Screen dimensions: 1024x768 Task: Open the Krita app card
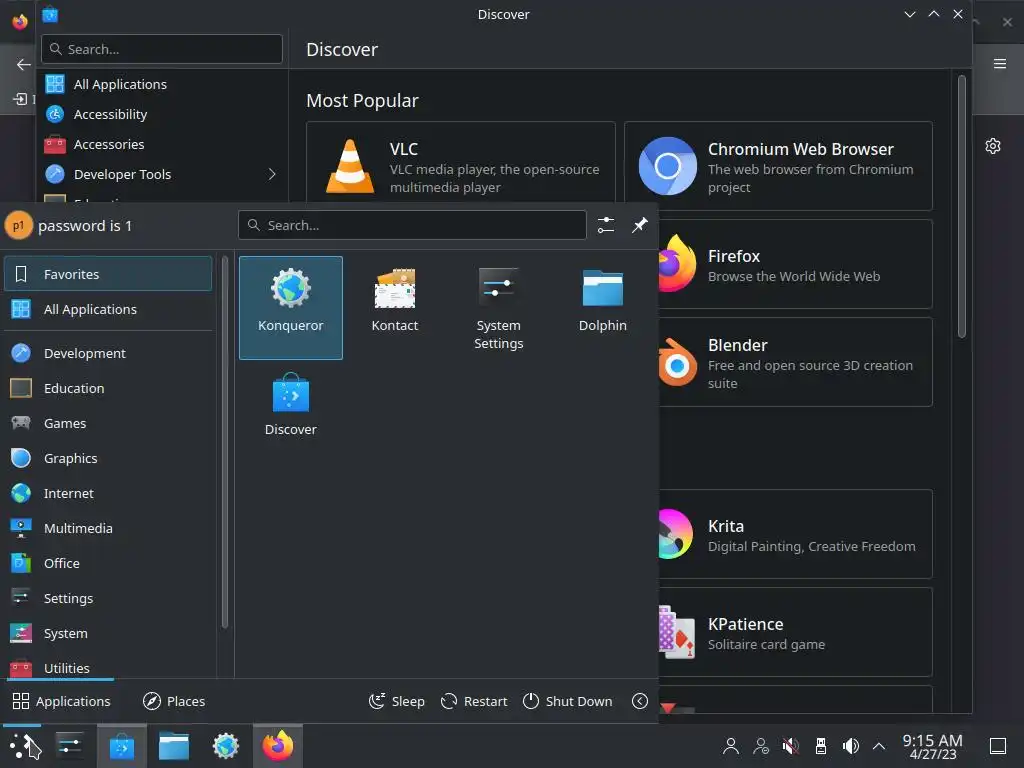click(x=795, y=534)
